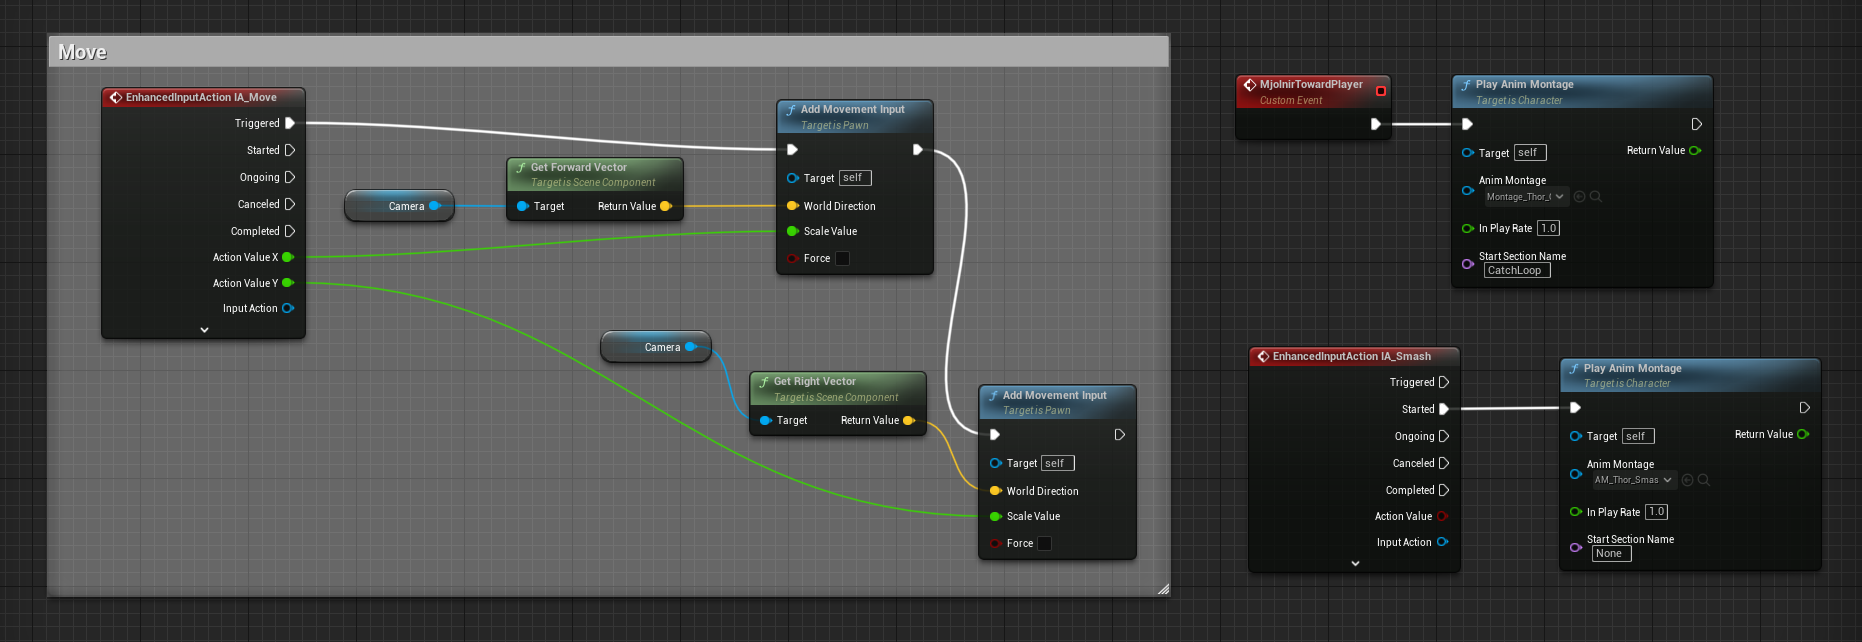Screen dimensions: 1862x642
Task: Select the Input Action pin on IA_Move
Action: click(x=288, y=308)
